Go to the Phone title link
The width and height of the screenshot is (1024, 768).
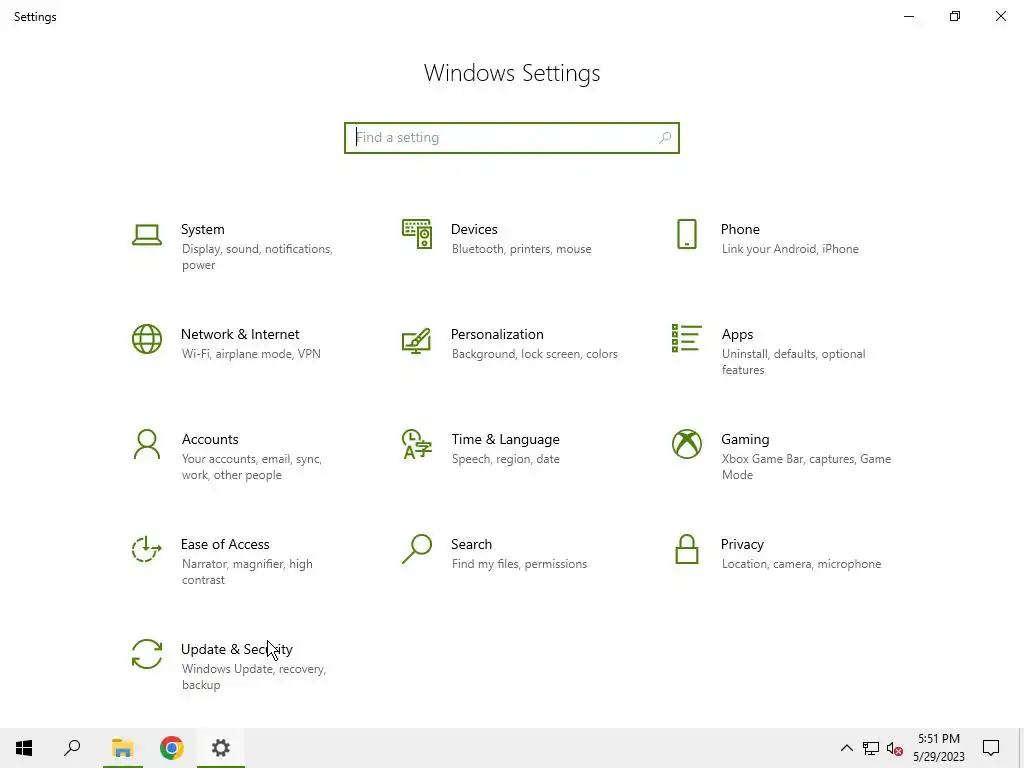tap(740, 229)
